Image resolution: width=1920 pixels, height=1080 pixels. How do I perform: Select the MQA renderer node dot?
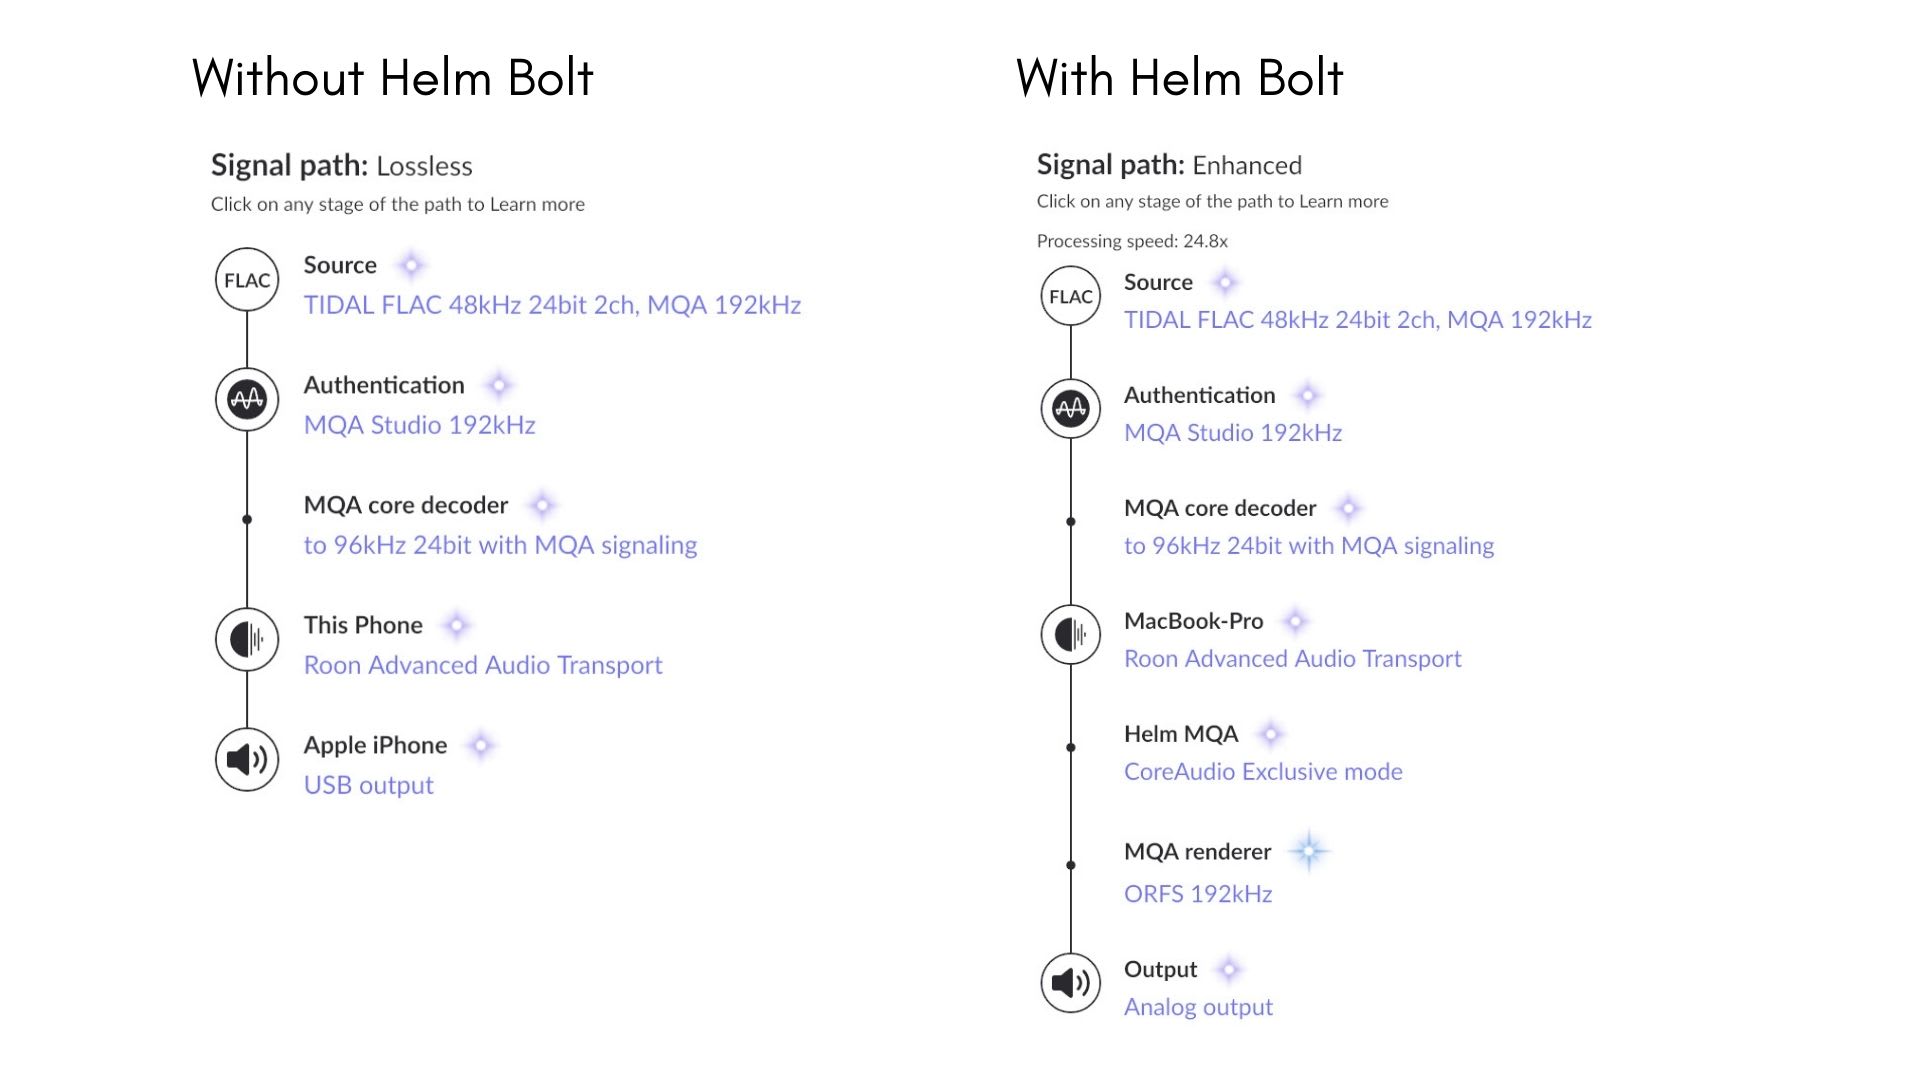pos(1071,865)
